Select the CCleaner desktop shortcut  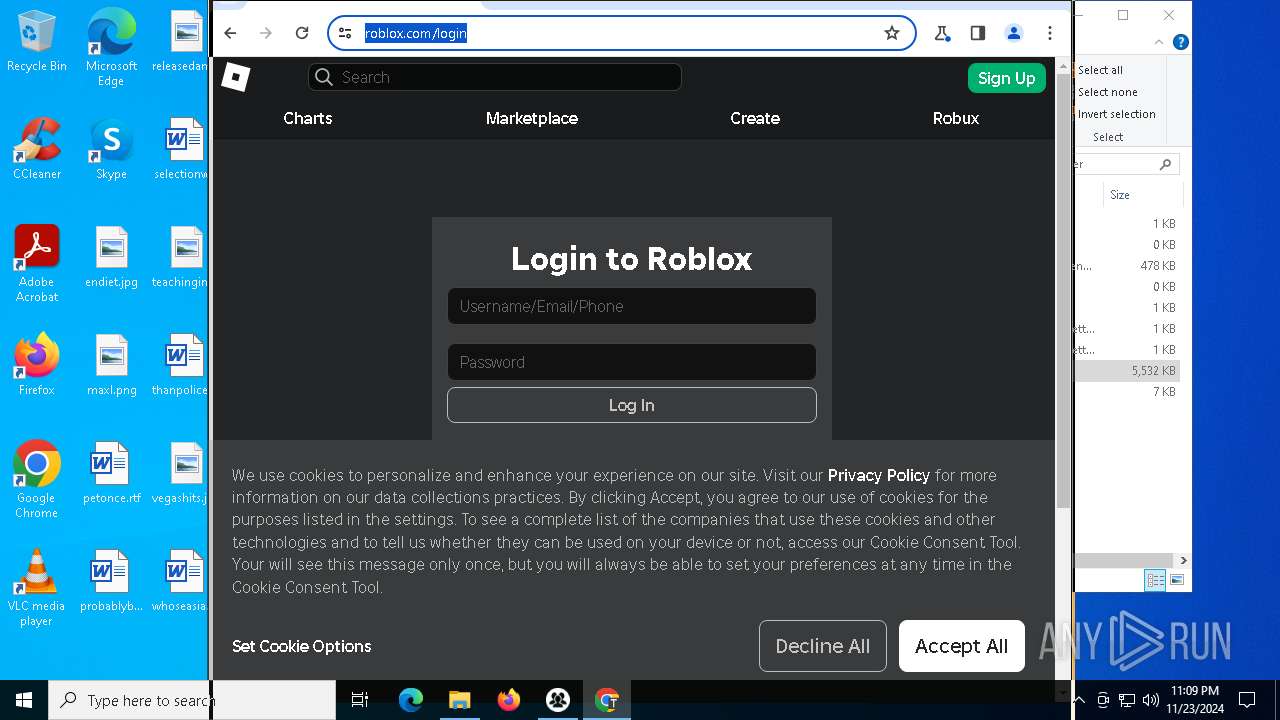click(37, 149)
